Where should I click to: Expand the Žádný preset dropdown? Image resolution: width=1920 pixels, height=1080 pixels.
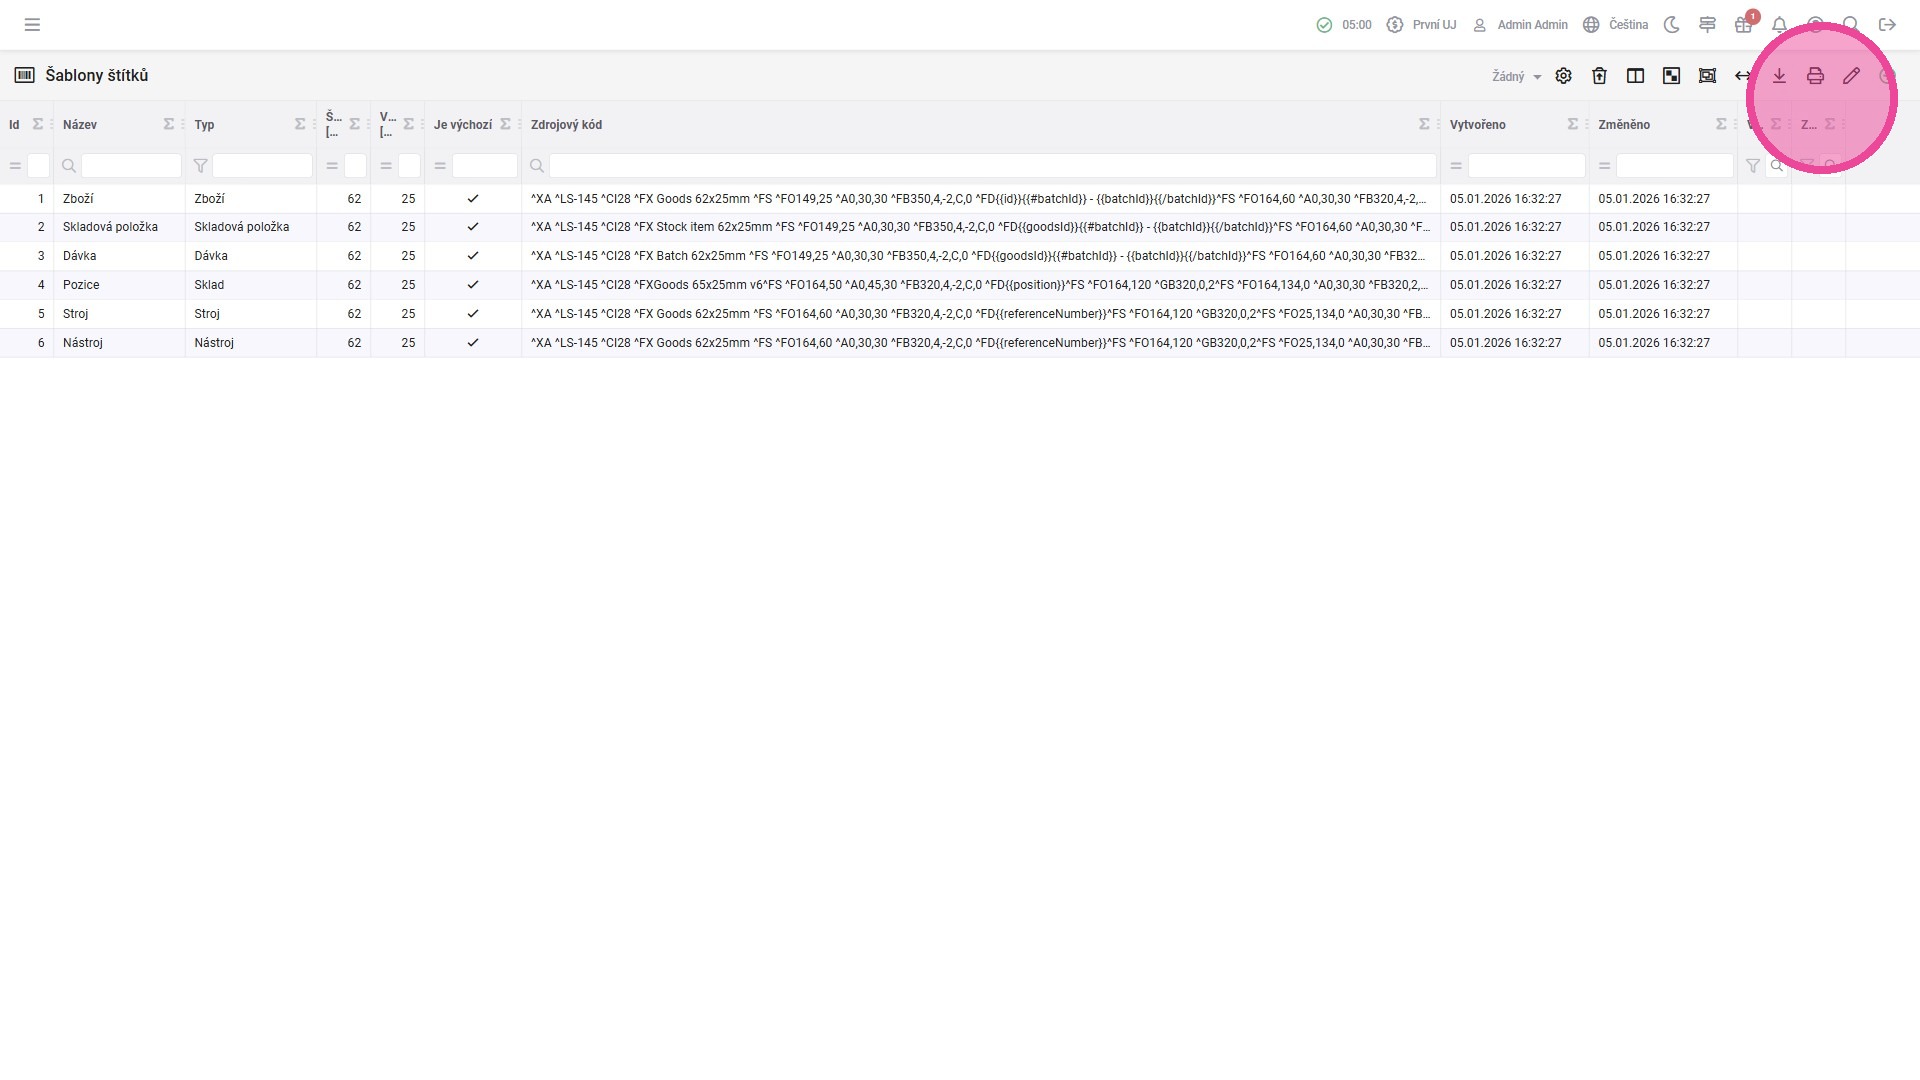[x=1516, y=77]
